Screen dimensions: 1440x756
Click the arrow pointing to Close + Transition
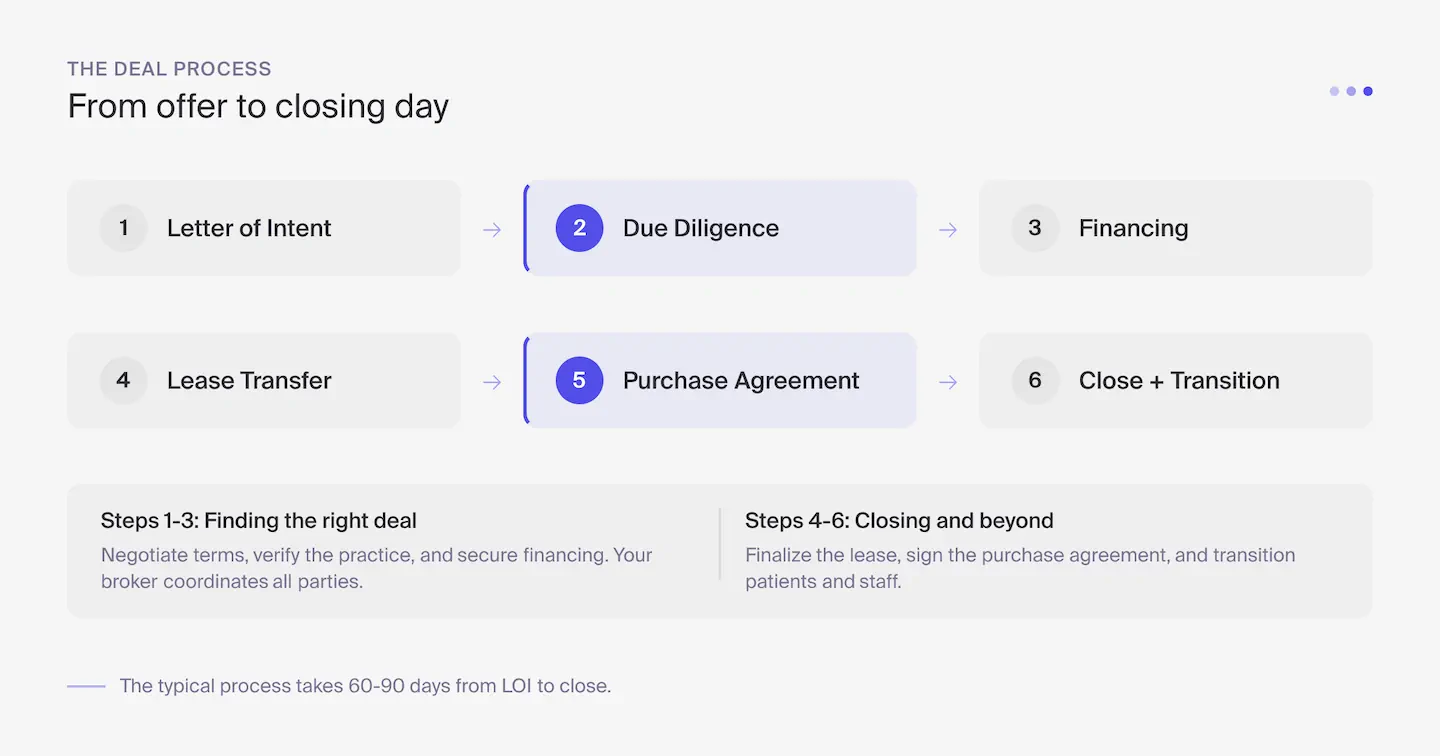948,380
